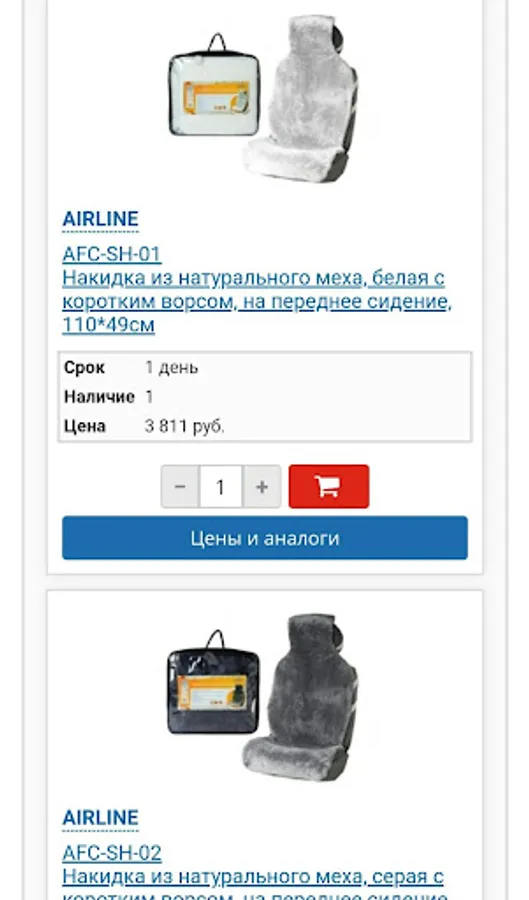Open the AIRLINE brand link above AFC-SH-02
Viewport: 529px width, 900px height.
(100, 818)
